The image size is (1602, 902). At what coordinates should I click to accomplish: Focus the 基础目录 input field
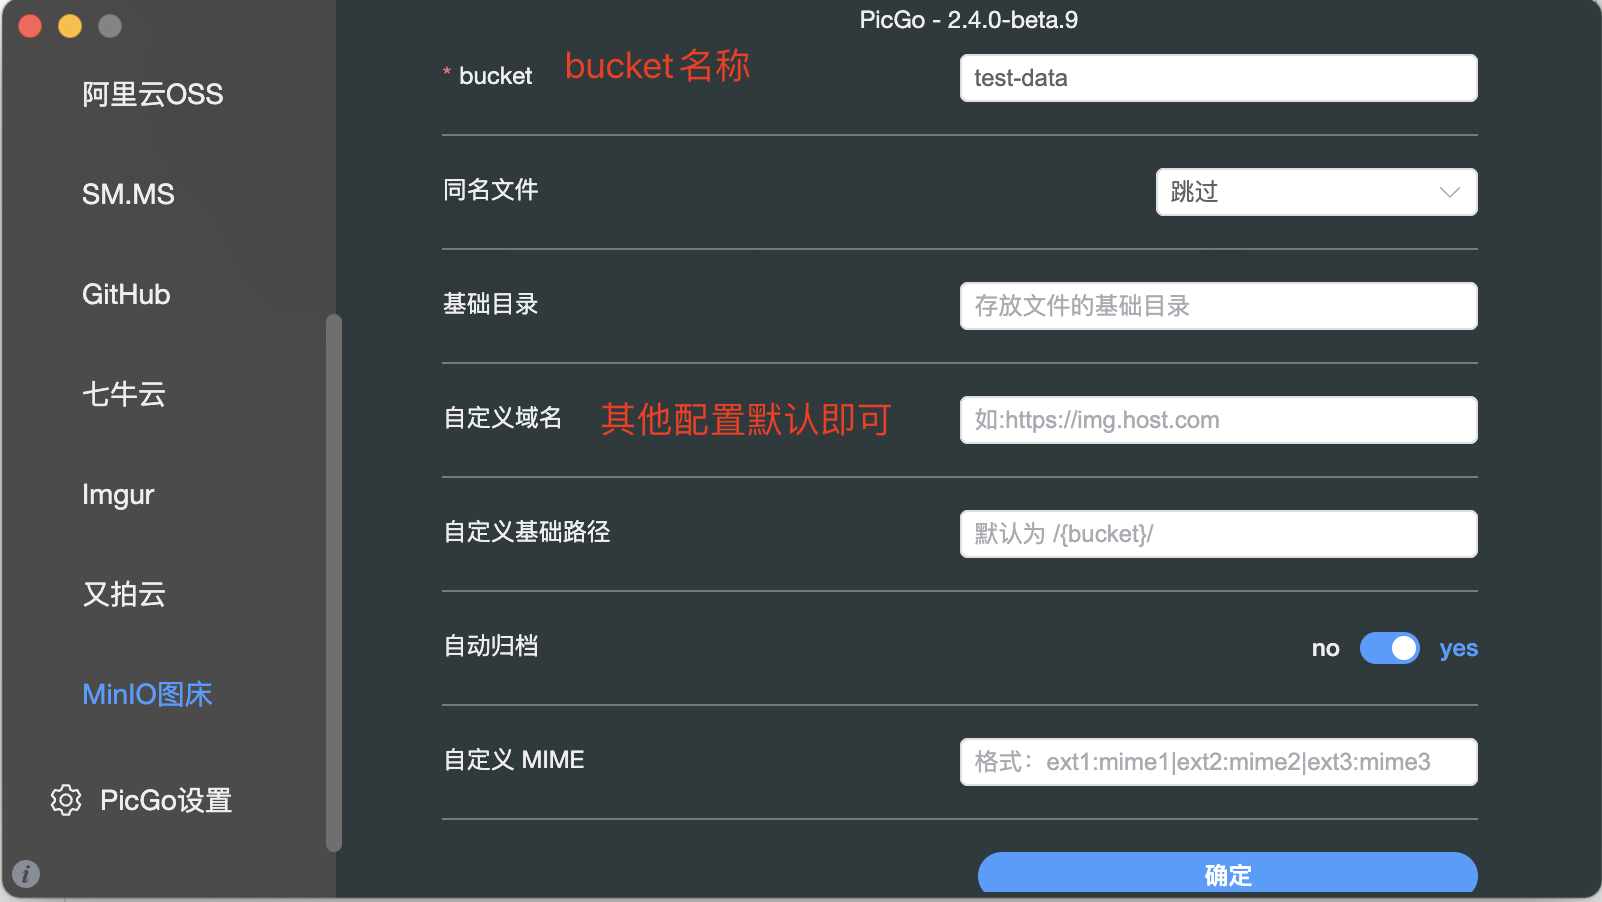coord(1218,306)
